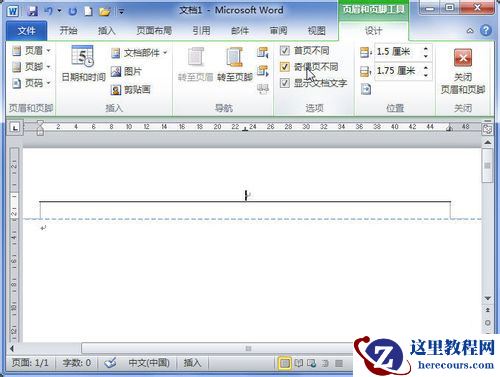Open Word Help question mark icon
The width and height of the screenshot is (500, 377).
(x=486, y=30)
